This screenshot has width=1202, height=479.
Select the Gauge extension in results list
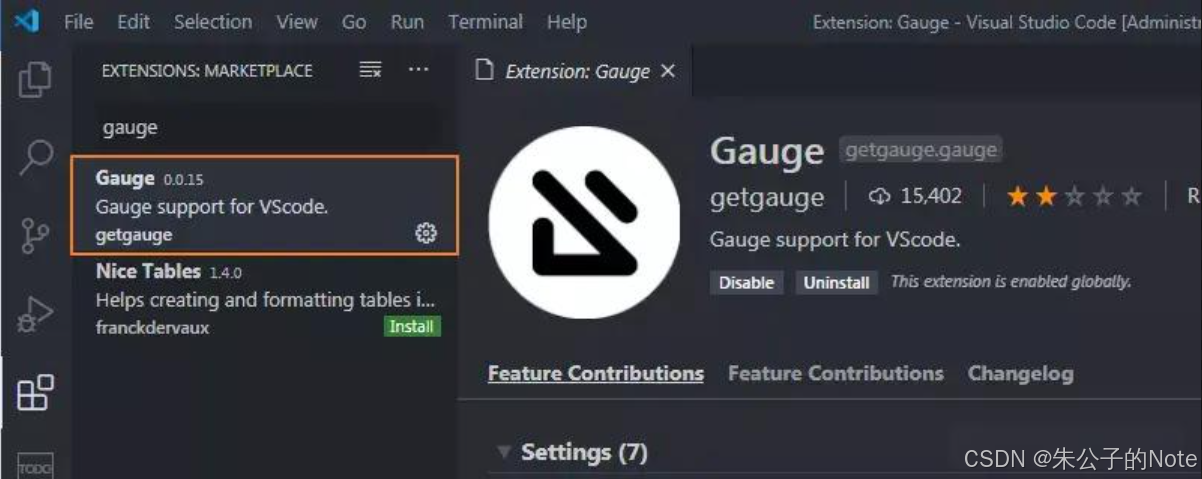264,205
